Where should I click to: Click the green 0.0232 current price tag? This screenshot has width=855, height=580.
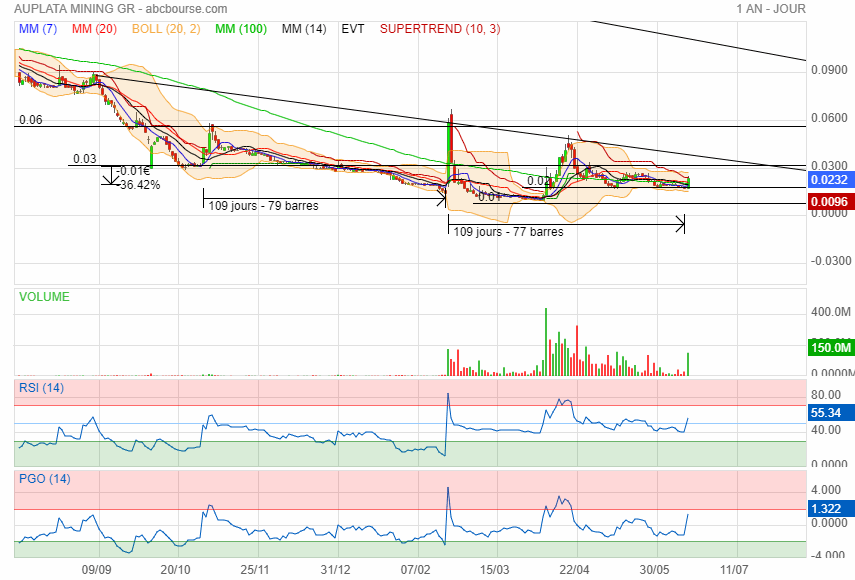click(827, 180)
